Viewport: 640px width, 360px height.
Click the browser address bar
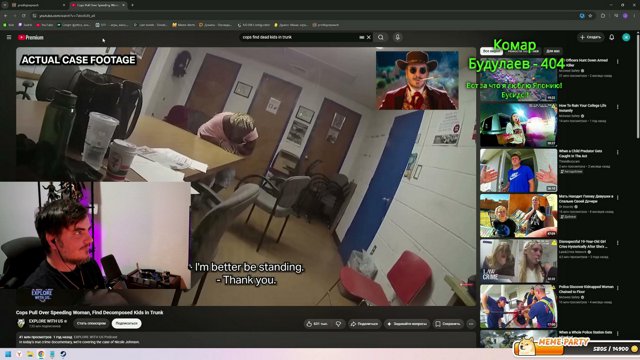pyautogui.click(x=306, y=16)
